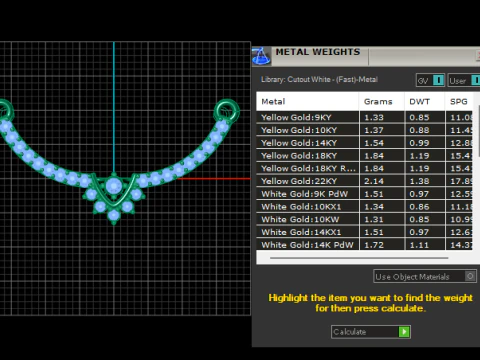Click the METAL WEIGHTS panel title
Image resolution: width=480 pixels, height=360 pixels.
pos(318,52)
